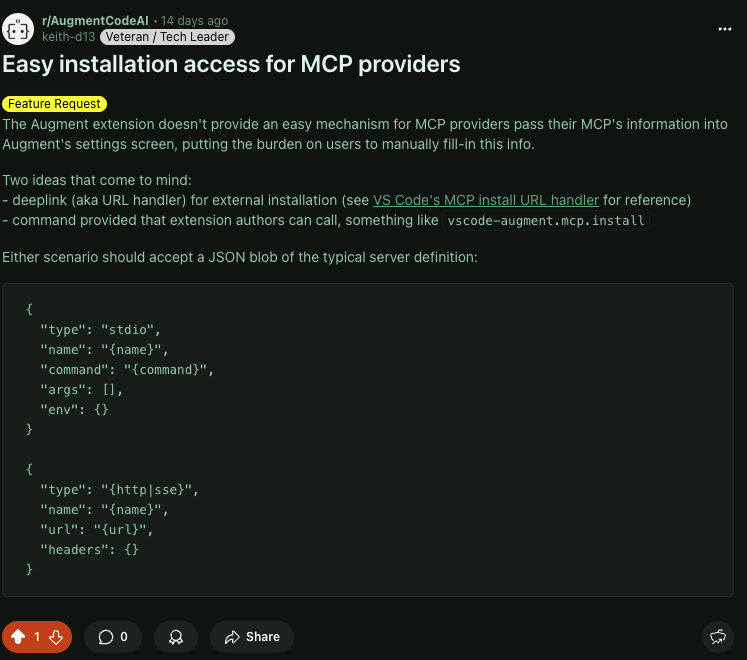Viewport: 747px width, 660px height.
Task: Click the "url": "{url}" code line
Action: pyautogui.click(x=97, y=530)
